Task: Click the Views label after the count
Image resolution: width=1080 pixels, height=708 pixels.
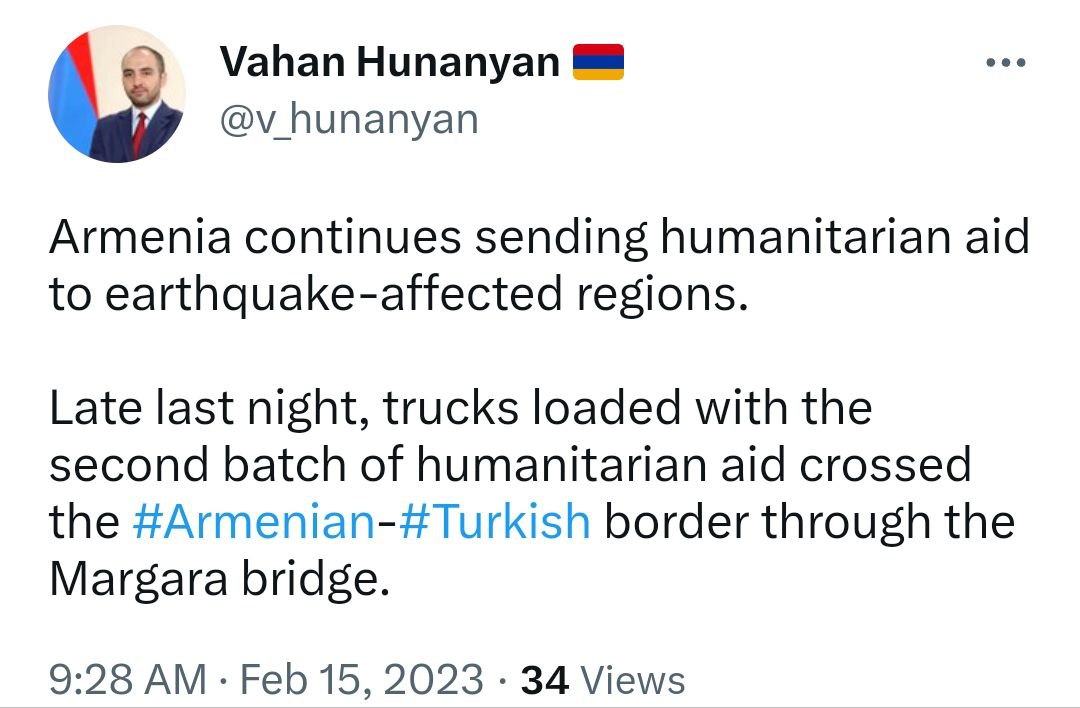Action: pos(634,680)
